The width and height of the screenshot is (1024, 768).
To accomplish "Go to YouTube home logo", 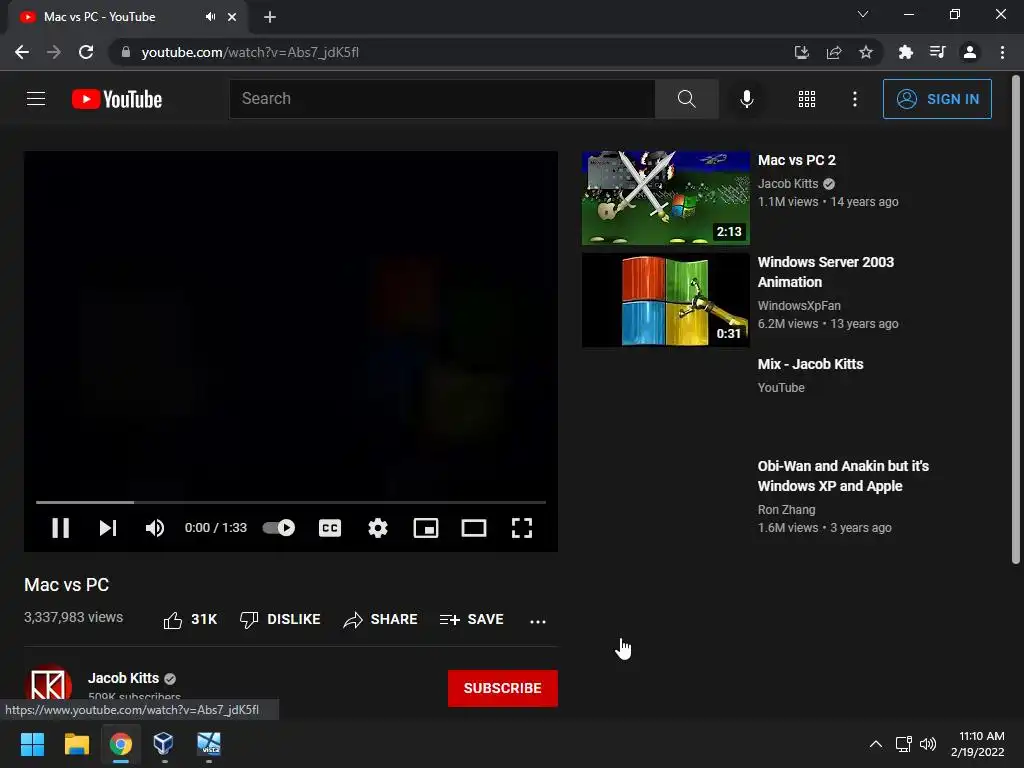I will (117, 99).
